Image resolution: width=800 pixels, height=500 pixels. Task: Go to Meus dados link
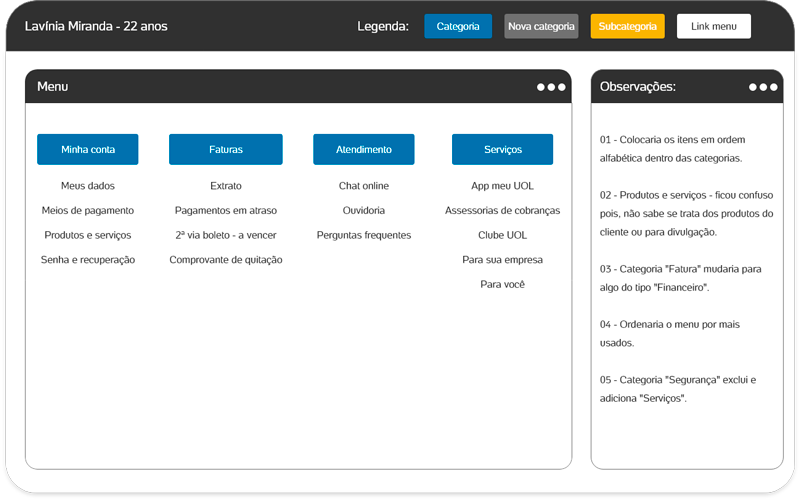88,186
